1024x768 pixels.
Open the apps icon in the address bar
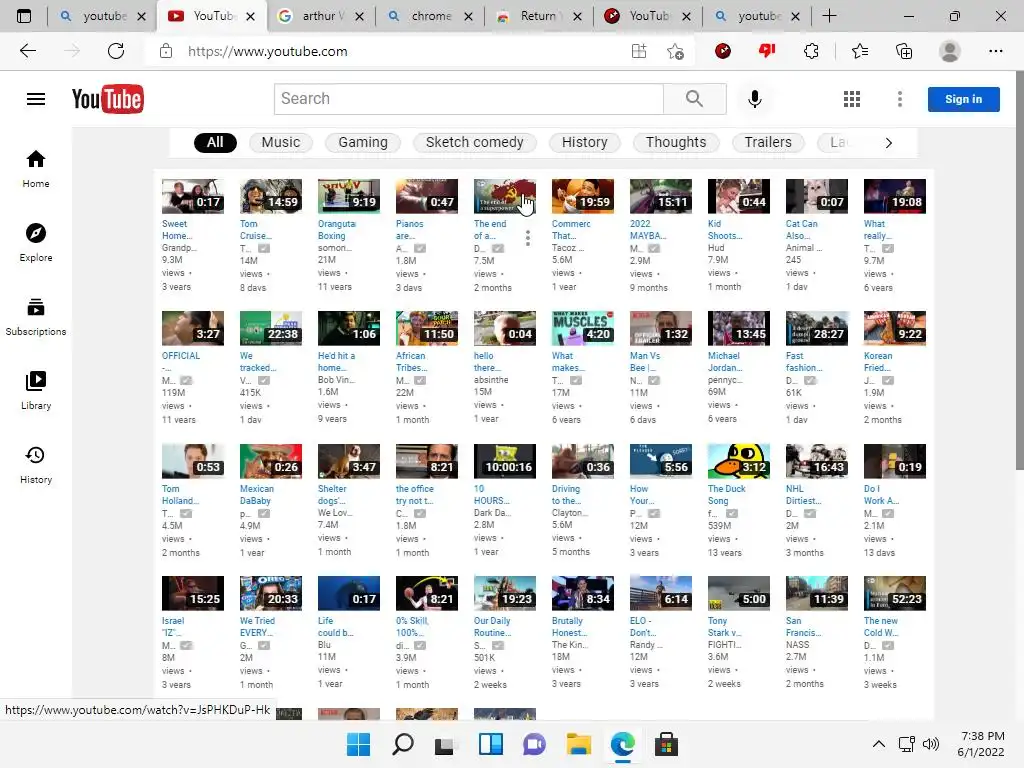(639, 51)
